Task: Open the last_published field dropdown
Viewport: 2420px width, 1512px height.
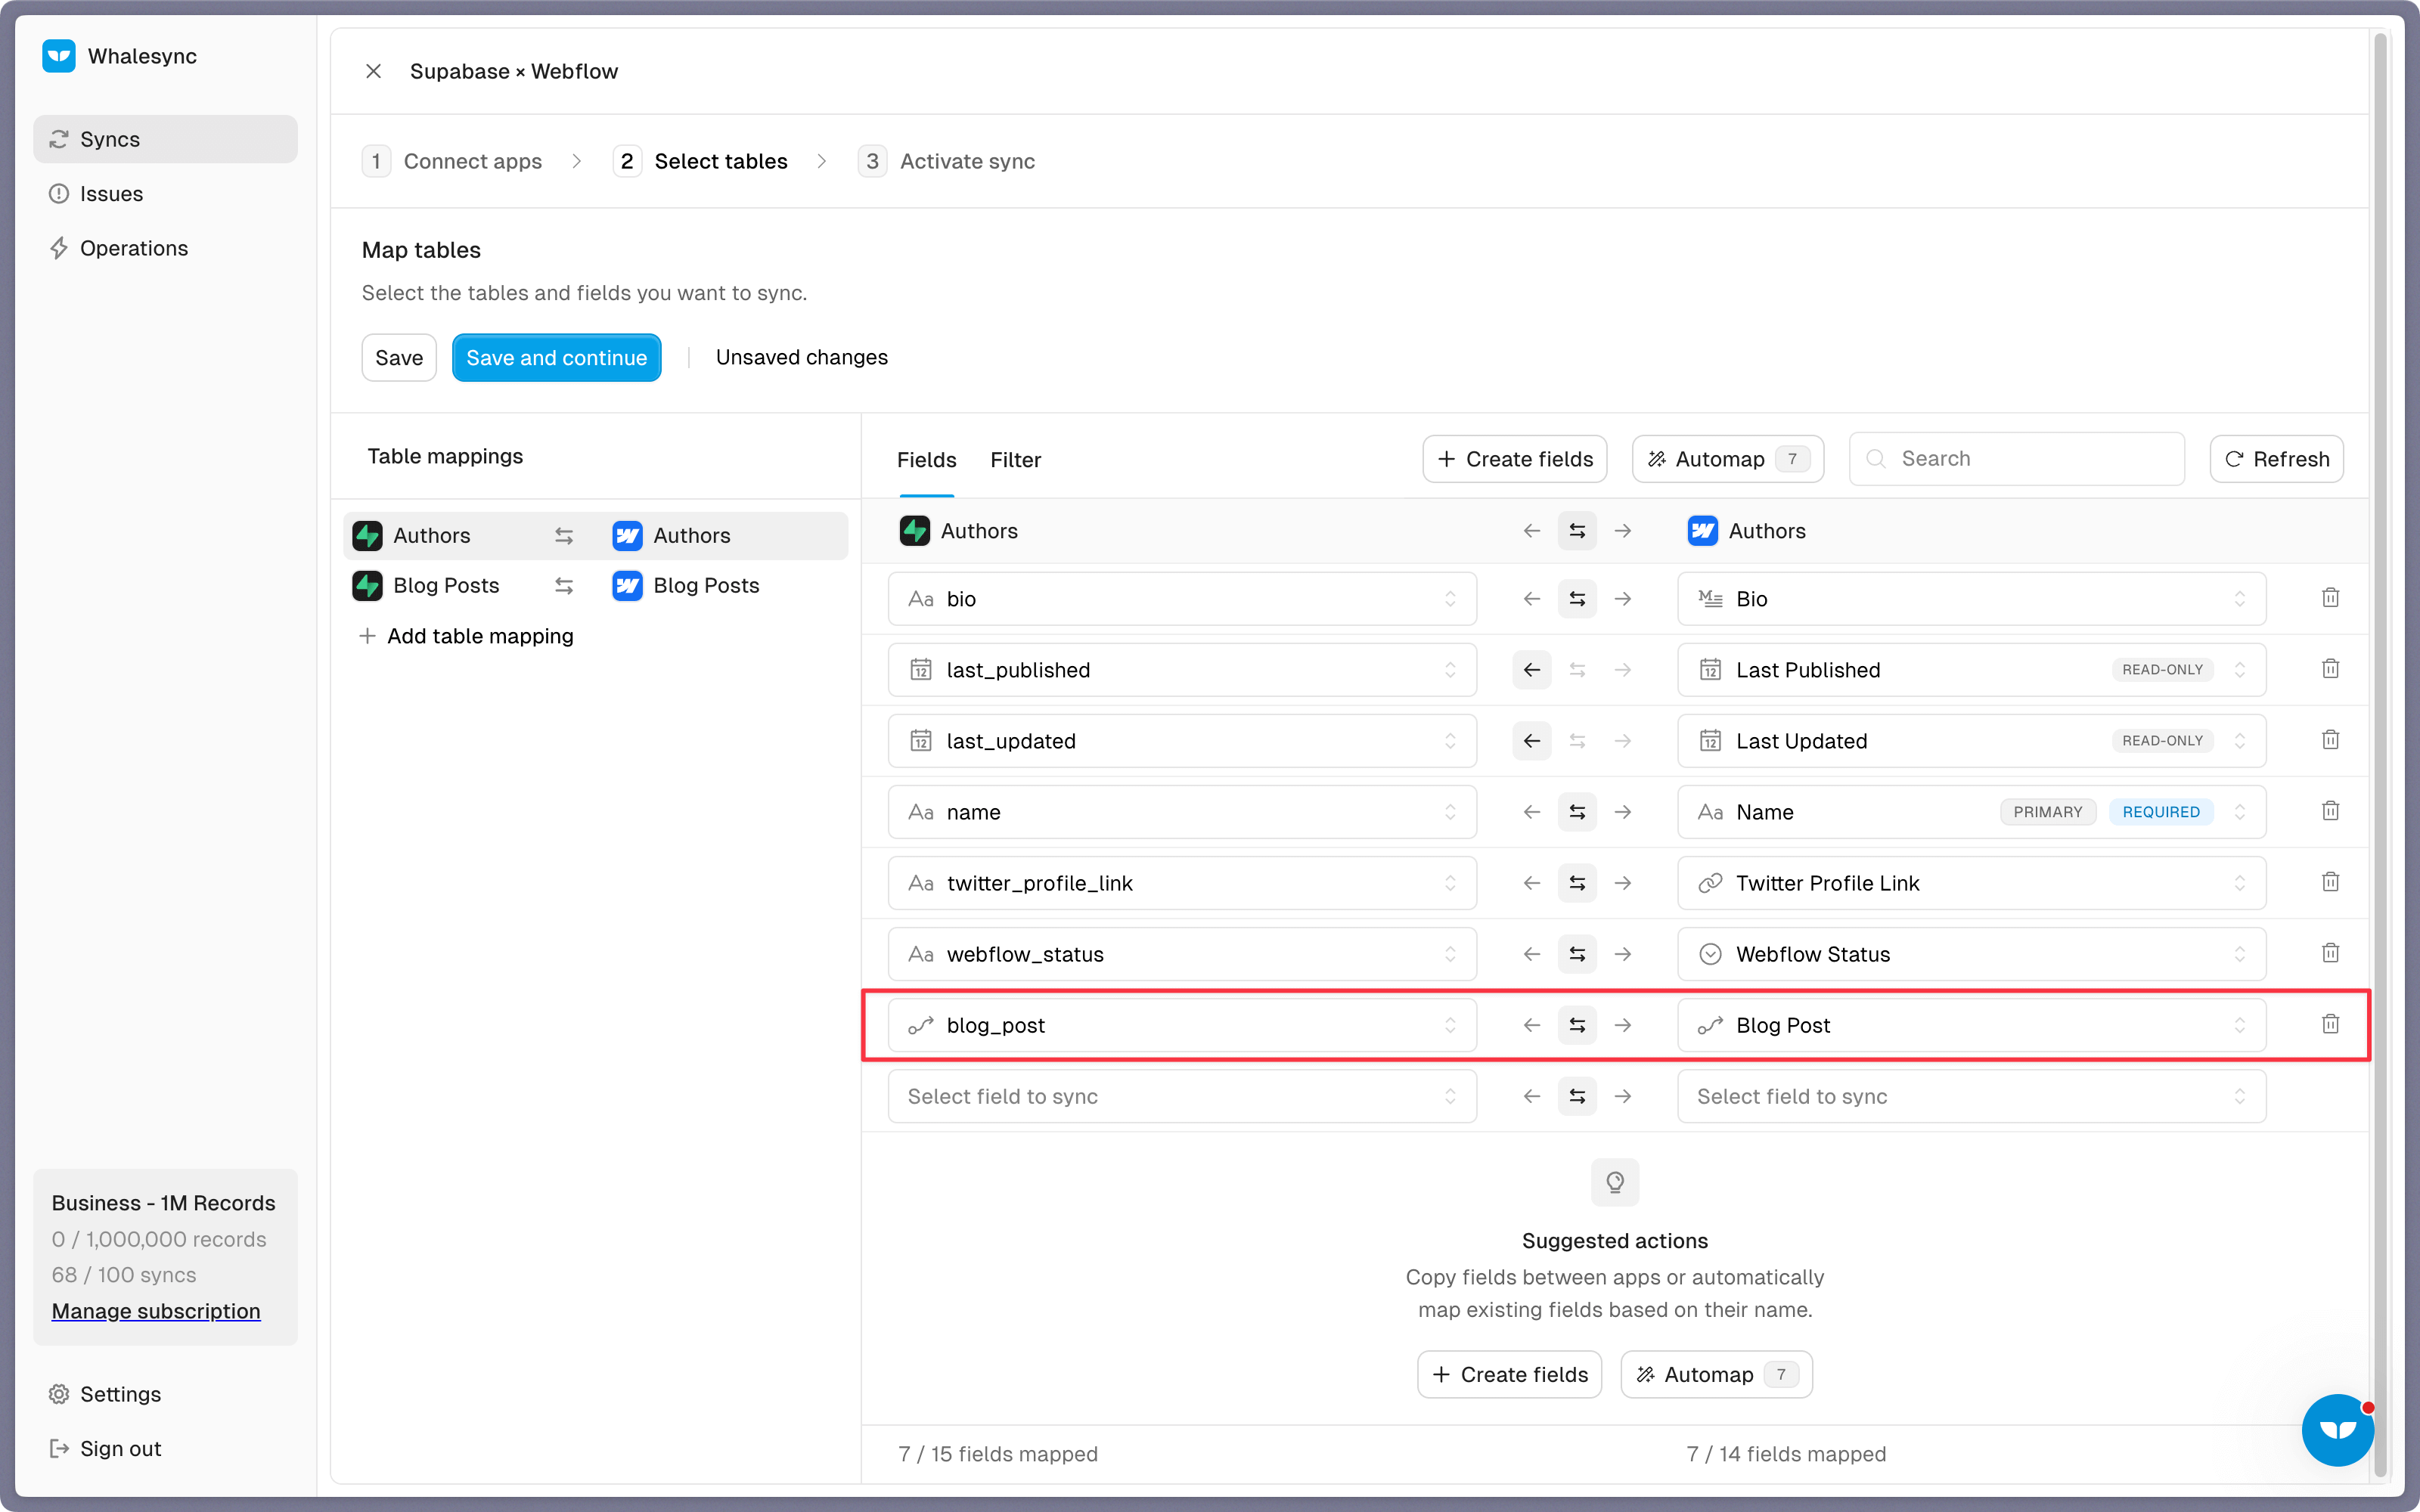Action: pyautogui.click(x=1182, y=670)
